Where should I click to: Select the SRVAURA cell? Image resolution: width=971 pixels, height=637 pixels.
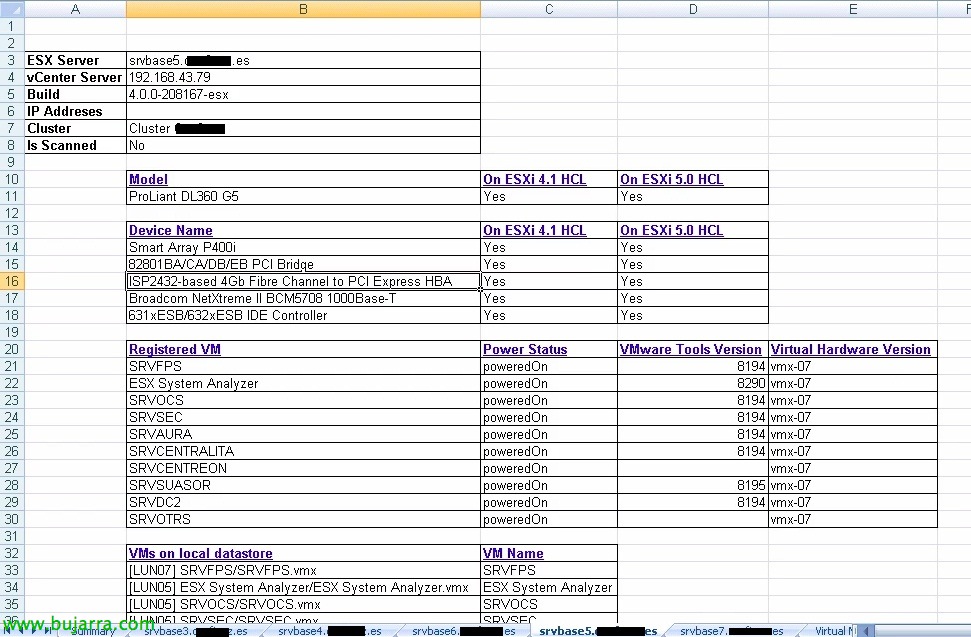tap(303, 435)
